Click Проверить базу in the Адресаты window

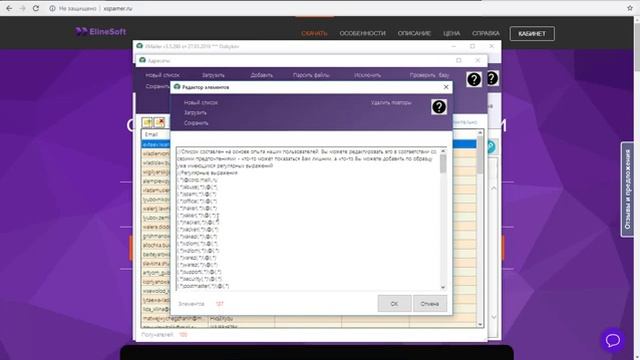[429, 75]
